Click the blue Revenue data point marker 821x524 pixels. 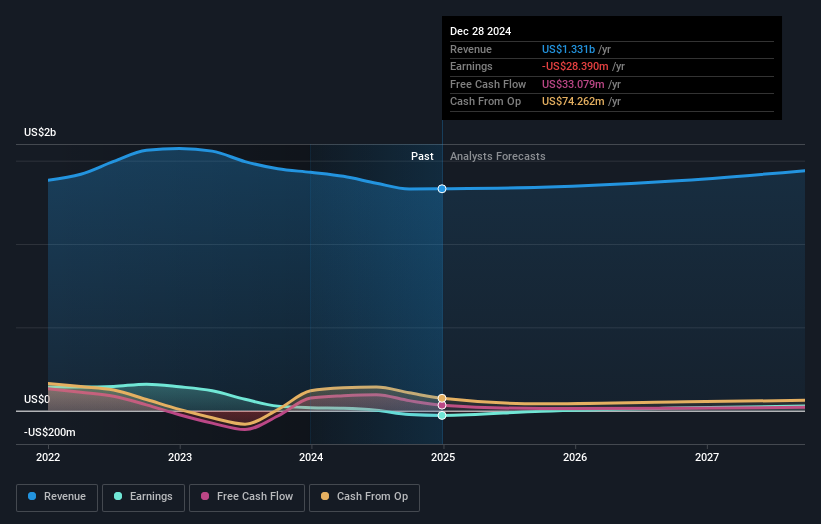click(442, 188)
